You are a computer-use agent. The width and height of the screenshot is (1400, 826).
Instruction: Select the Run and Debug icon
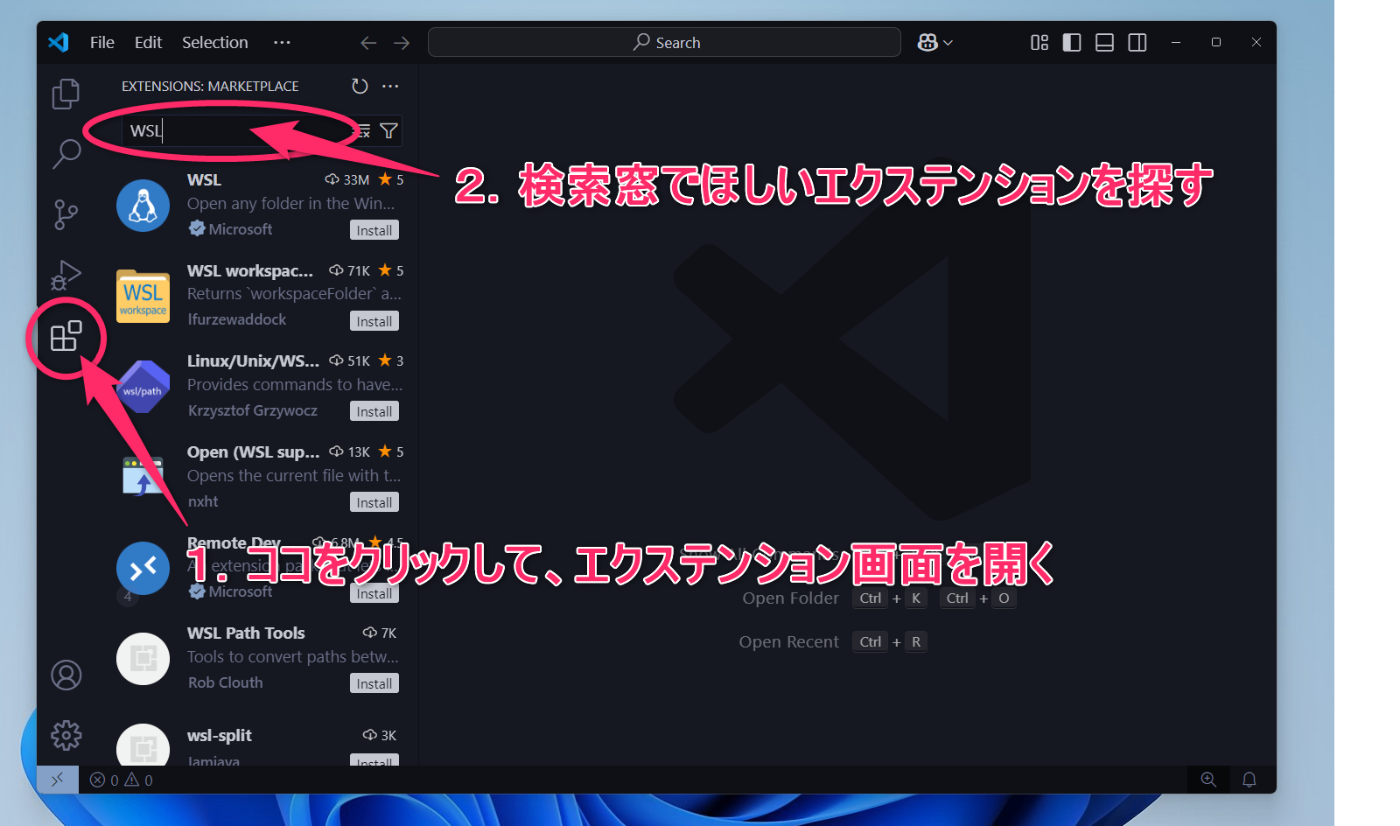click(x=66, y=274)
